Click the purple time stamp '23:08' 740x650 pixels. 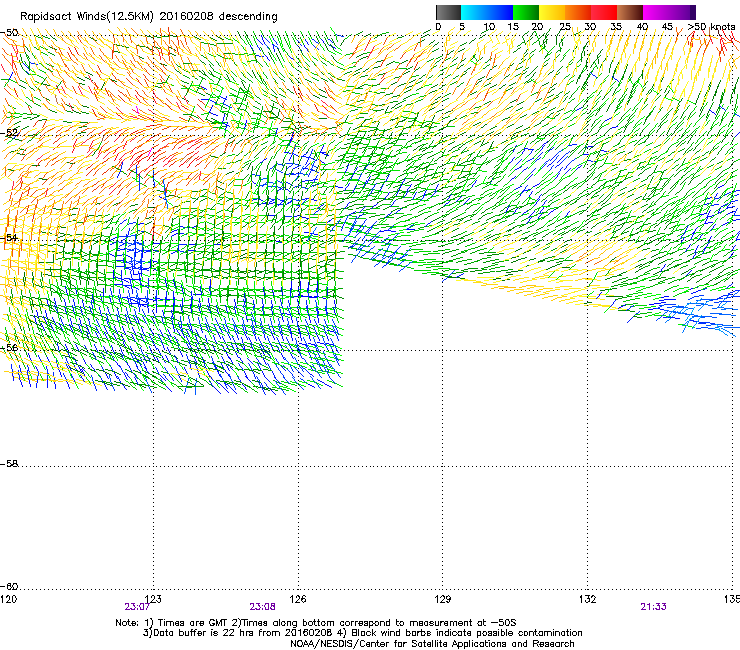262,607
